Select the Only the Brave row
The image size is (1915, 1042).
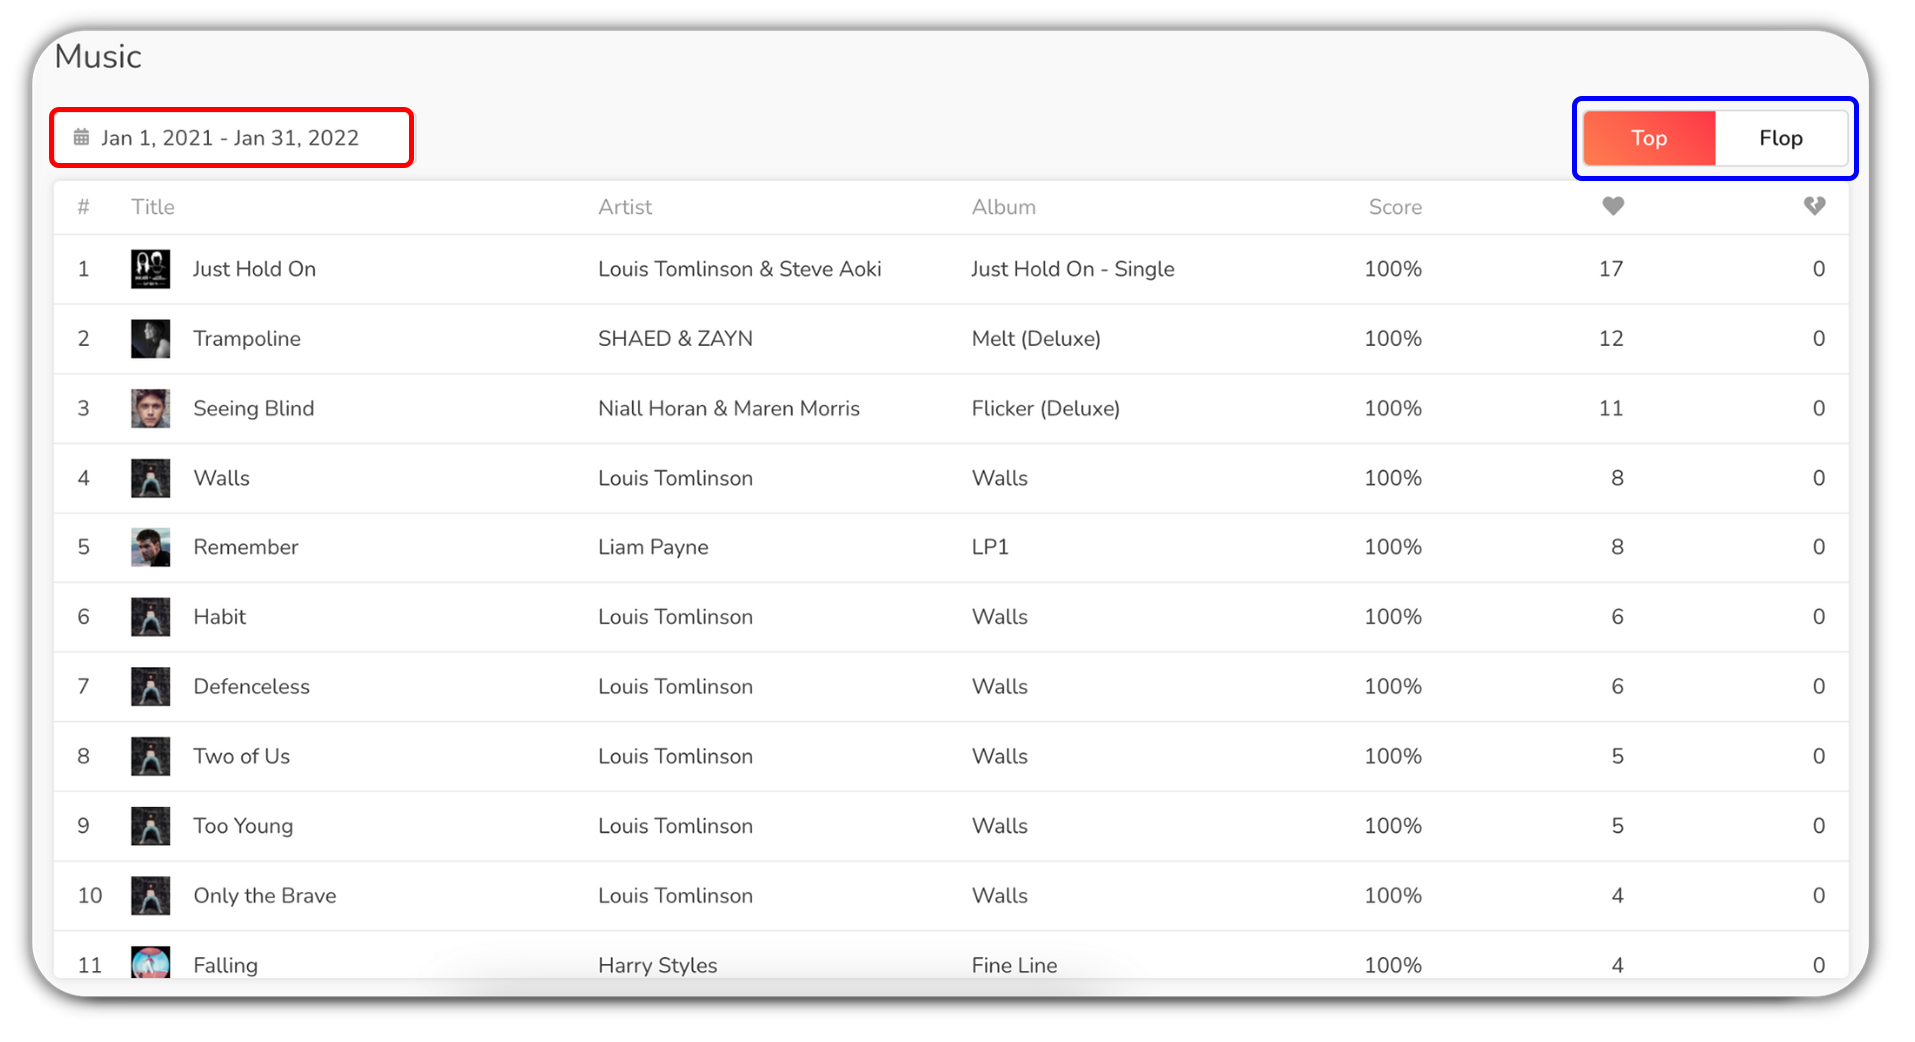[264, 896]
